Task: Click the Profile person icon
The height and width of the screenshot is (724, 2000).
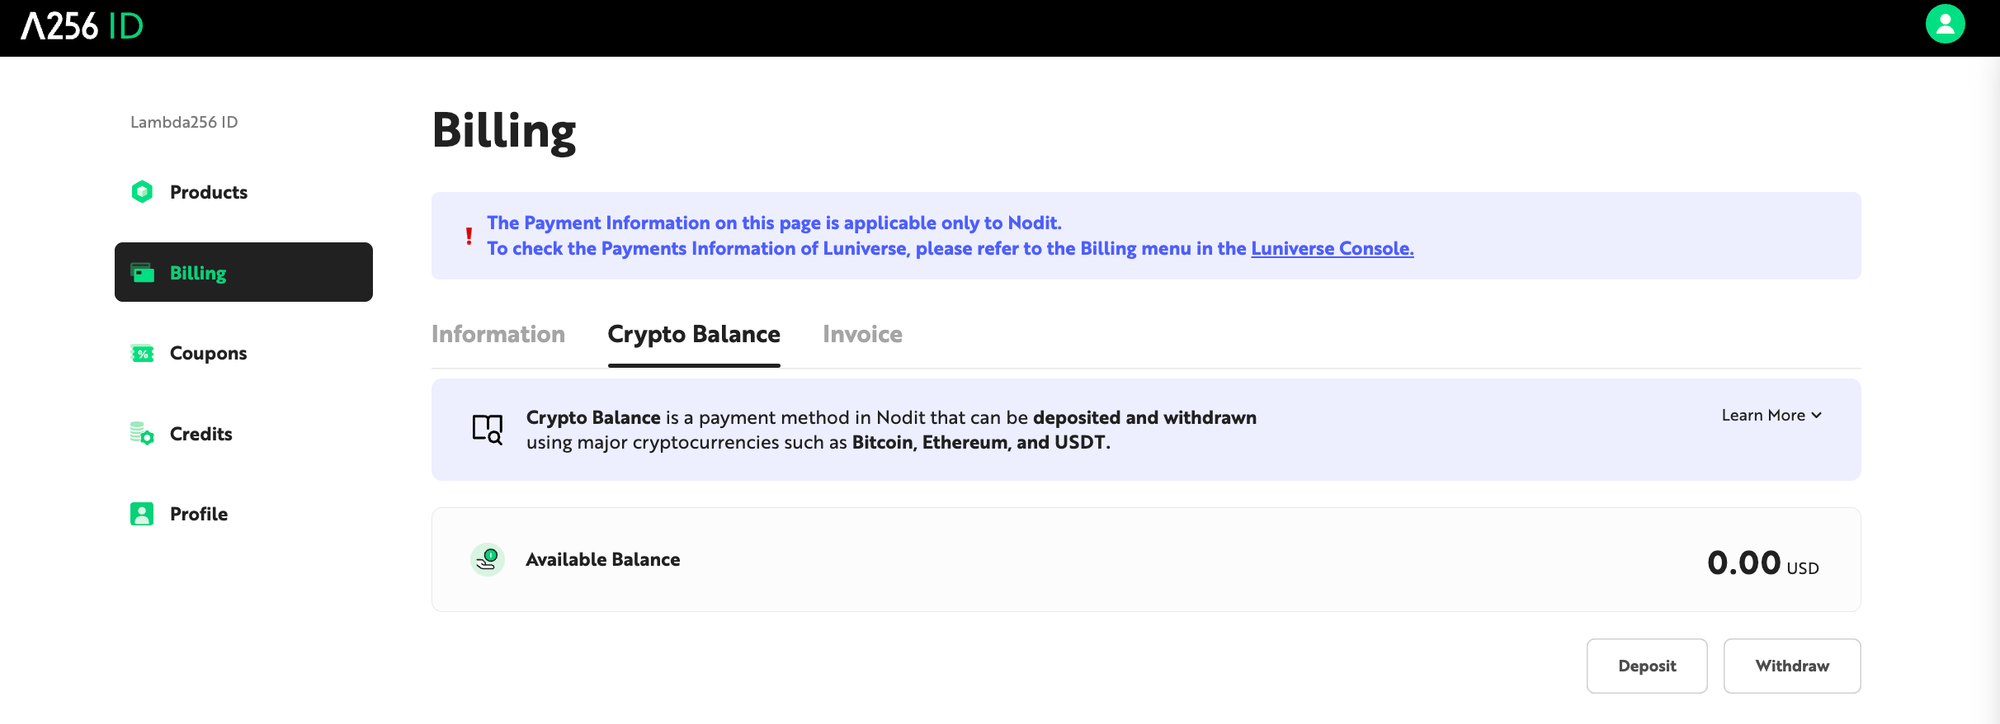Action: [142, 514]
